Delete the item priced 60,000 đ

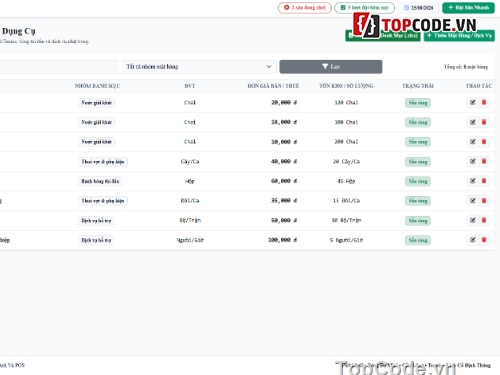(484, 181)
